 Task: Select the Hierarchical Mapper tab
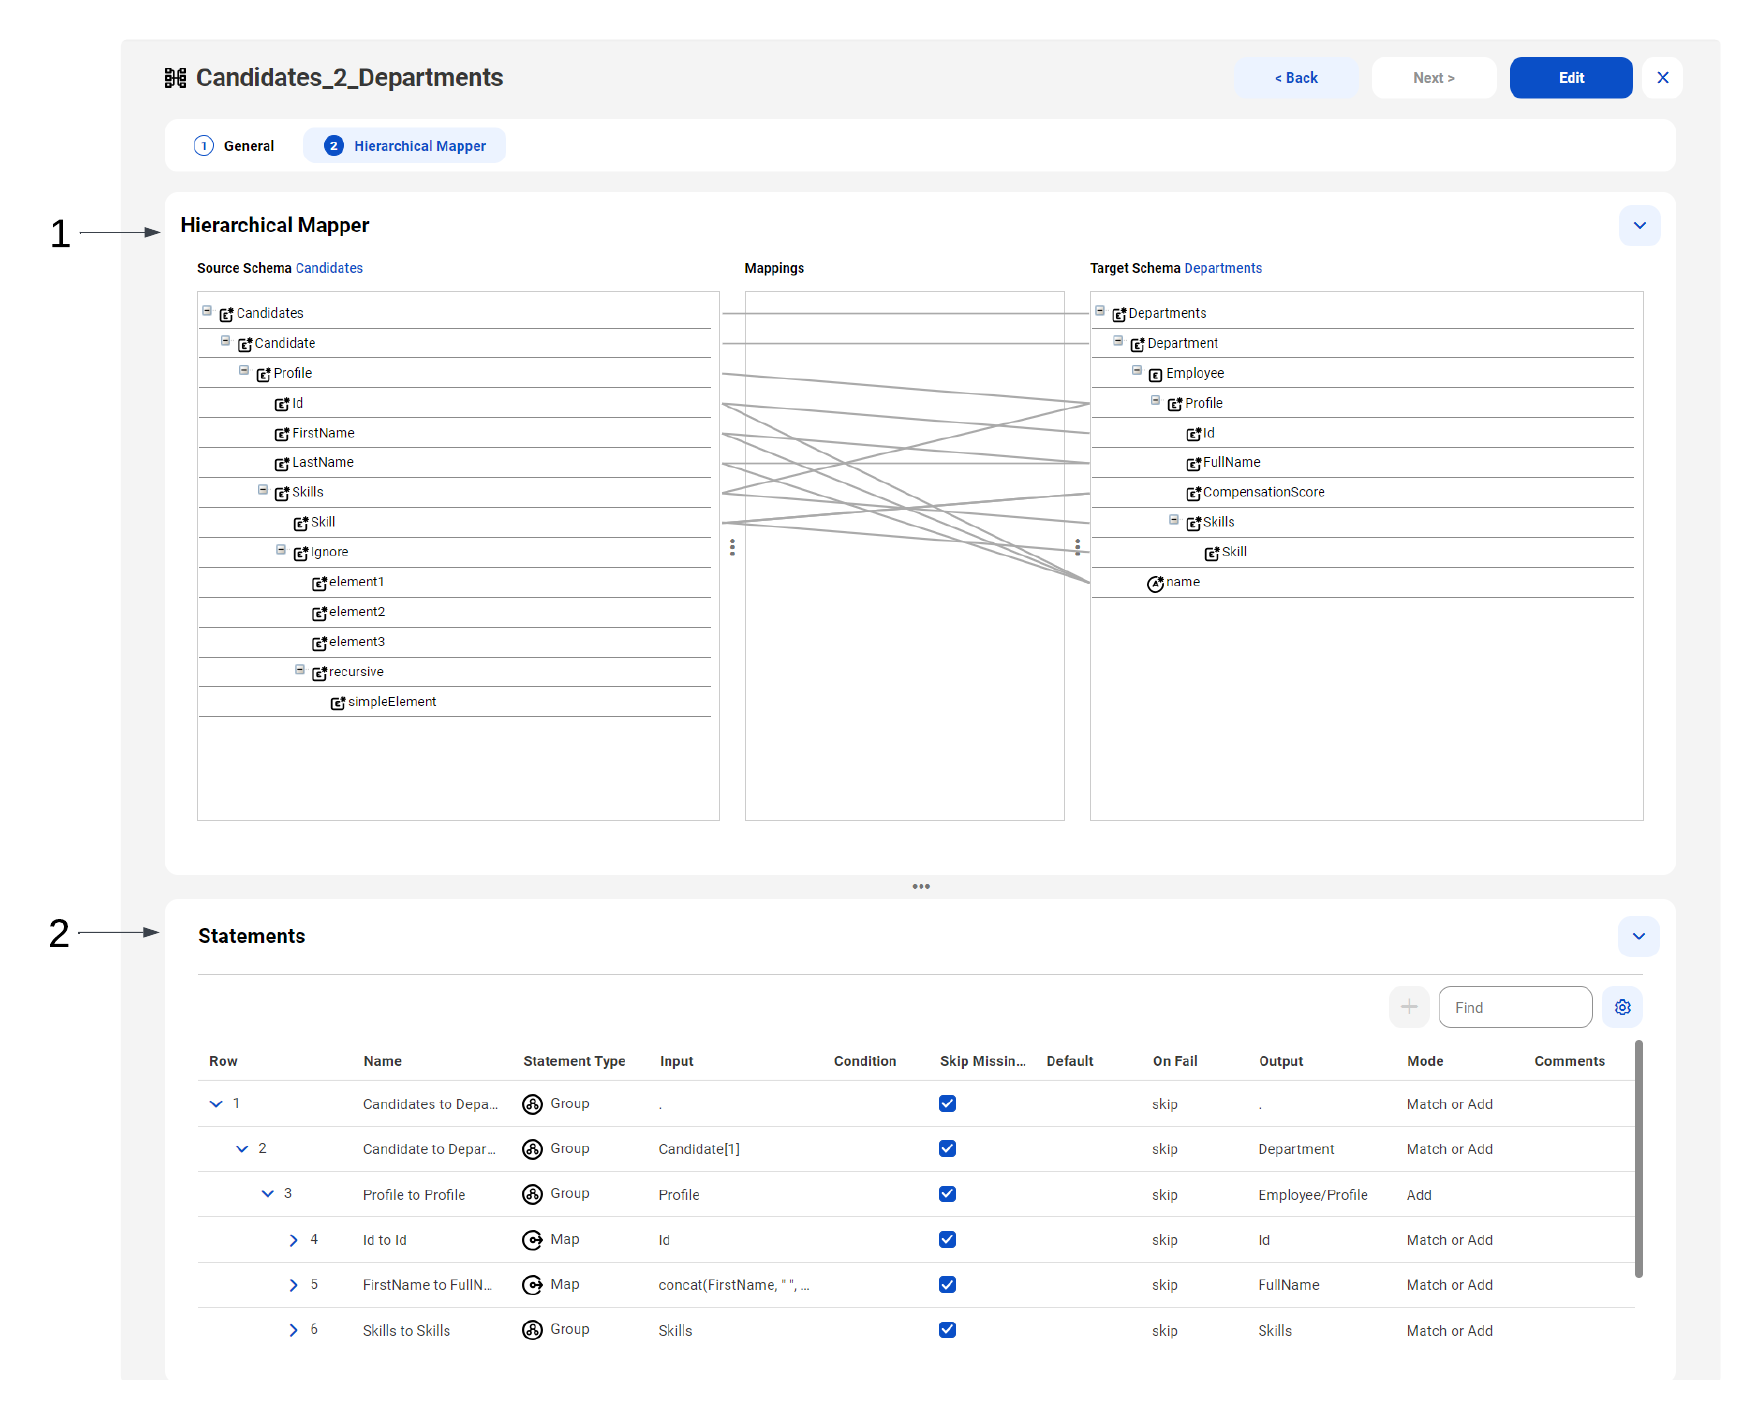(x=405, y=146)
